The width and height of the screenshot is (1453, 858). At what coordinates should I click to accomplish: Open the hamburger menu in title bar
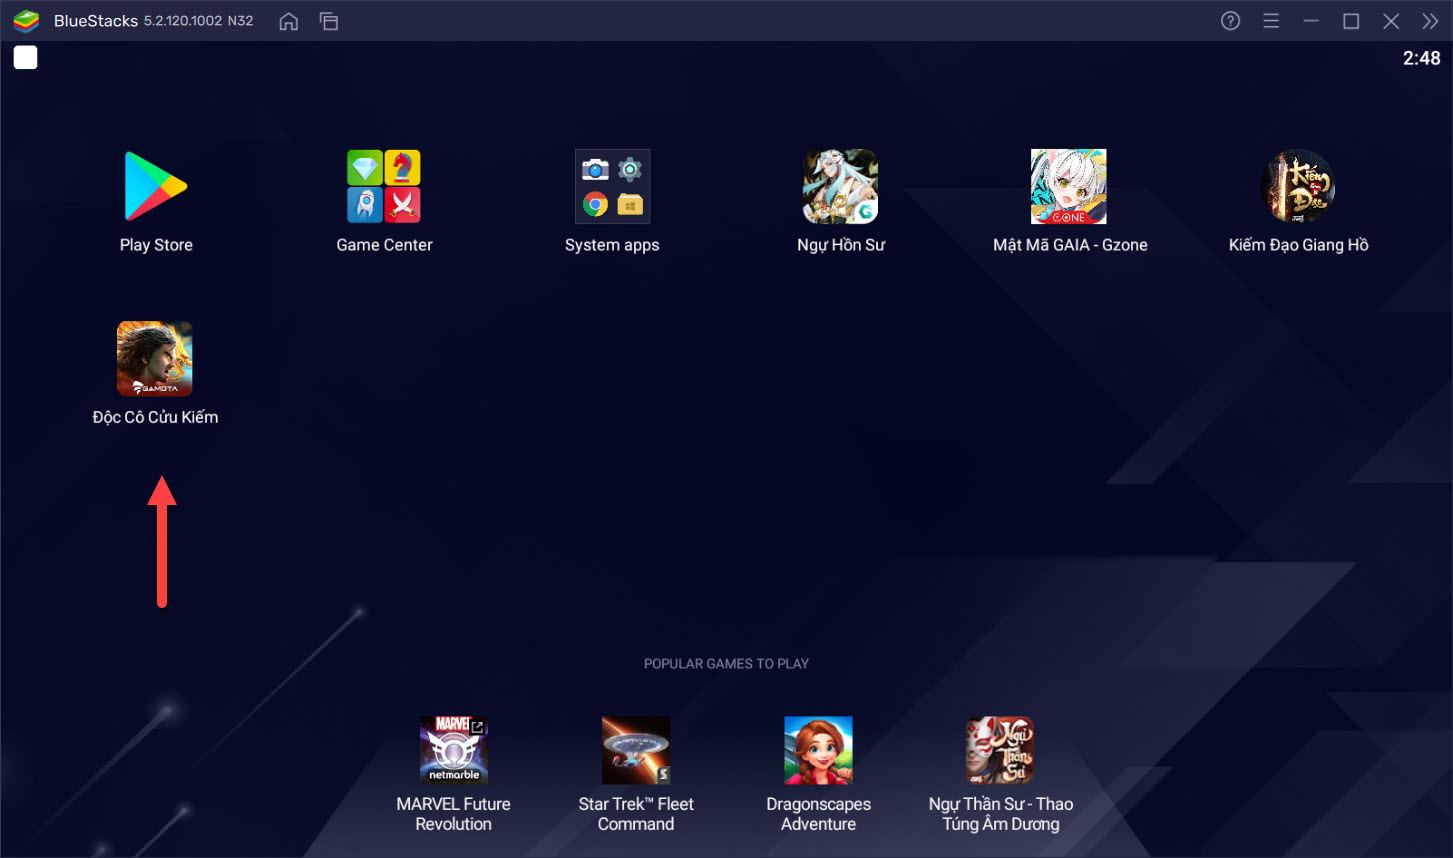point(1271,21)
